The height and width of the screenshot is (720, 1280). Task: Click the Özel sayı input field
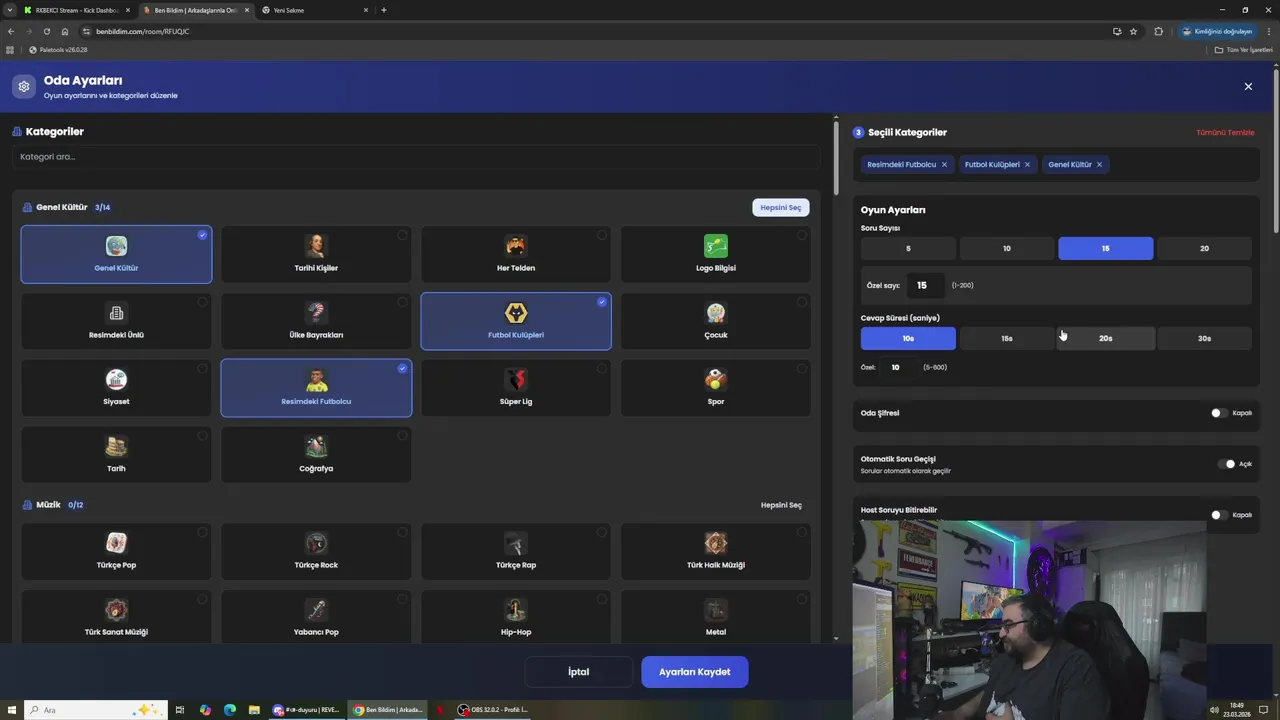(x=924, y=285)
